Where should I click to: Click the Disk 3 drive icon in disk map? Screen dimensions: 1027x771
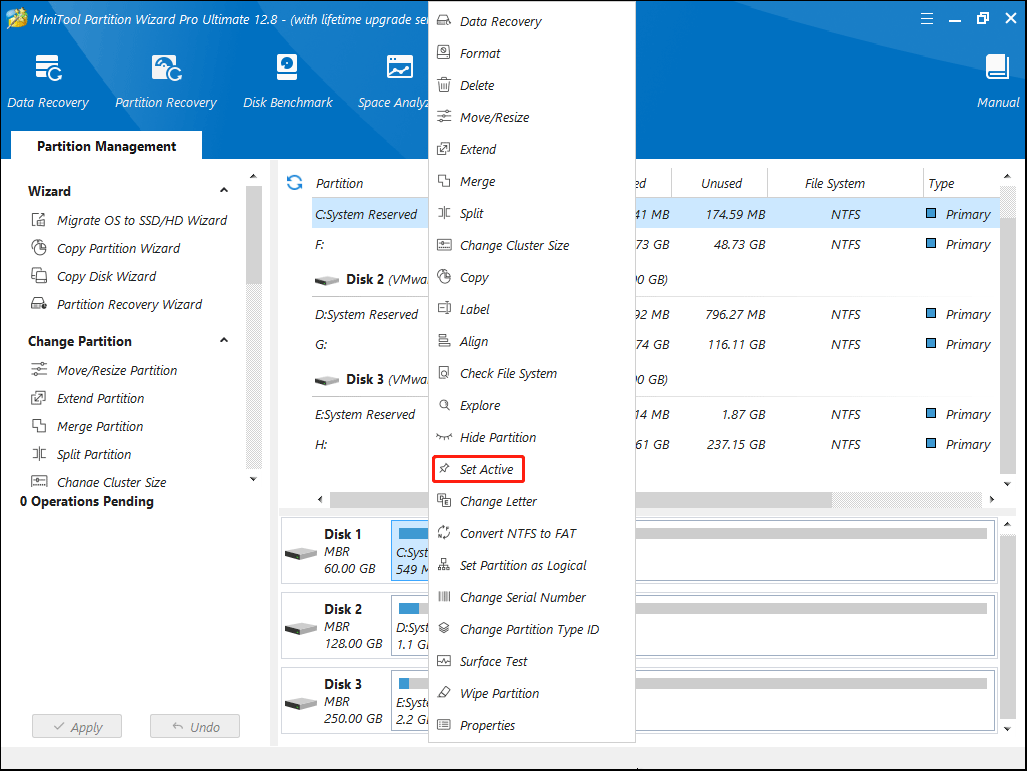pos(301,704)
